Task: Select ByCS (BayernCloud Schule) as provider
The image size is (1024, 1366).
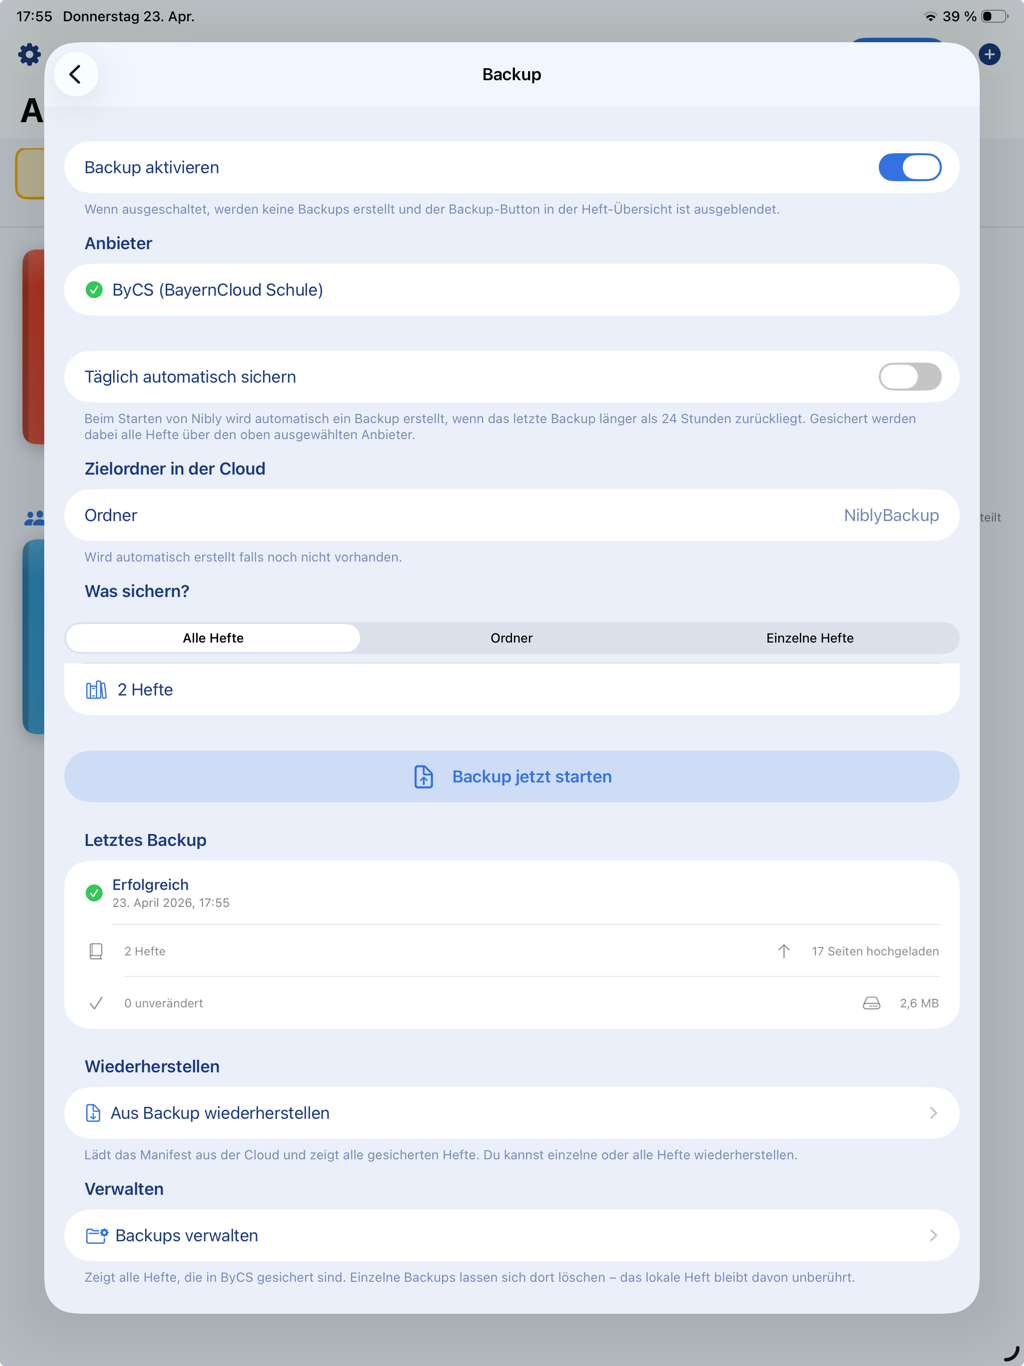Action: (x=512, y=290)
